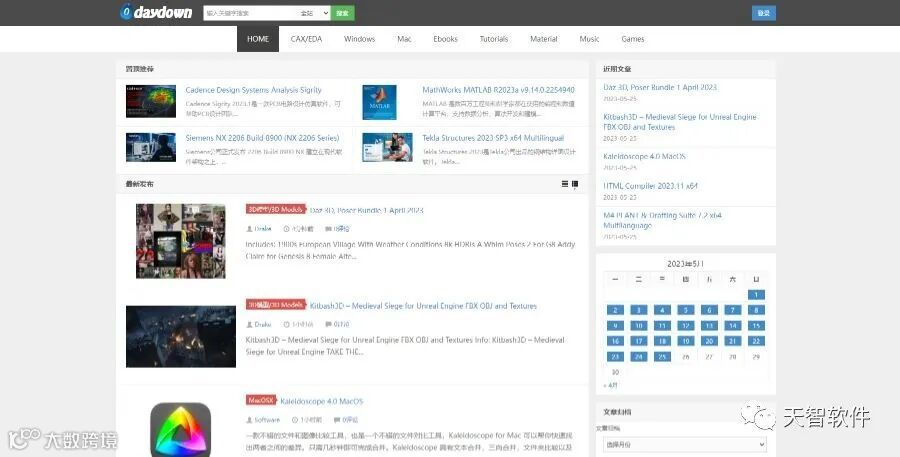Open Tekla Structures 2023 SP3 article

point(493,138)
